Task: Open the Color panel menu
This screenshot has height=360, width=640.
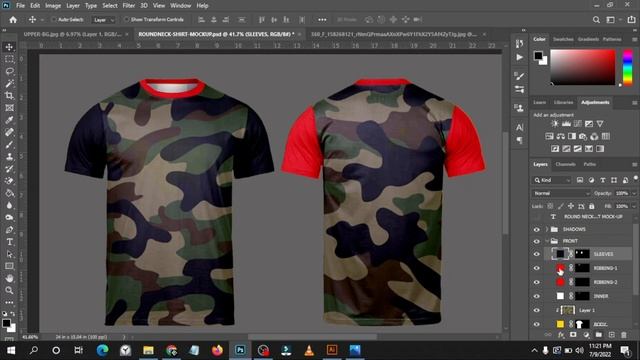Action: [x=634, y=40]
